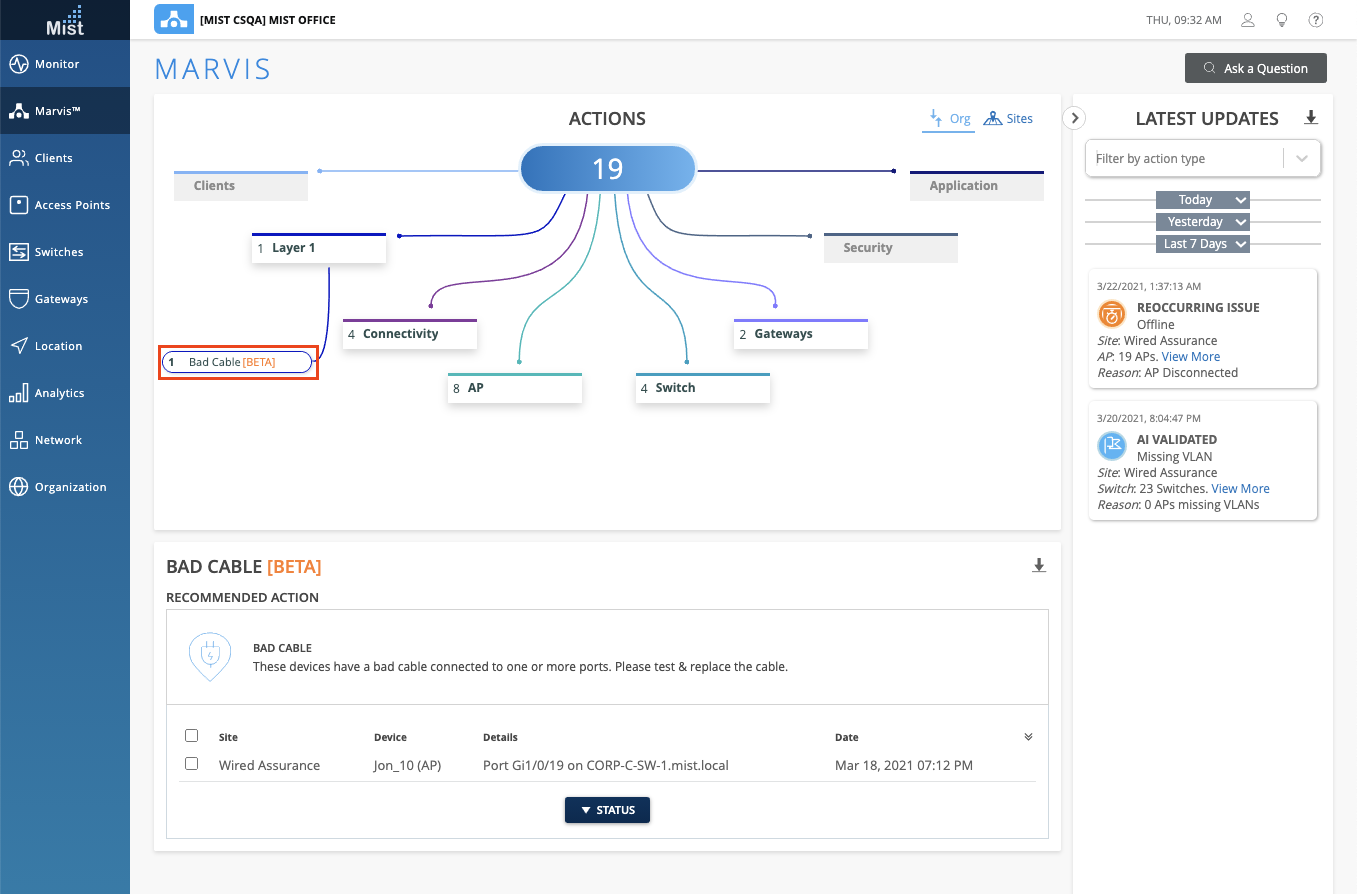The height and width of the screenshot is (894, 1357).
Task: Click the Reoccurring Issue orange icon
Action: 1112,314
